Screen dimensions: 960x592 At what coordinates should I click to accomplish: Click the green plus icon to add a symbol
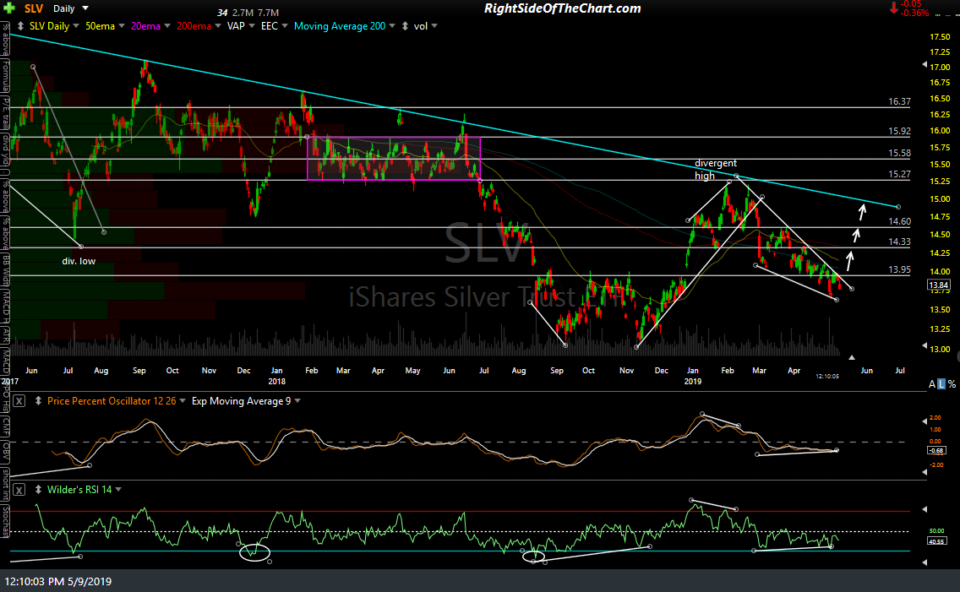10,9
